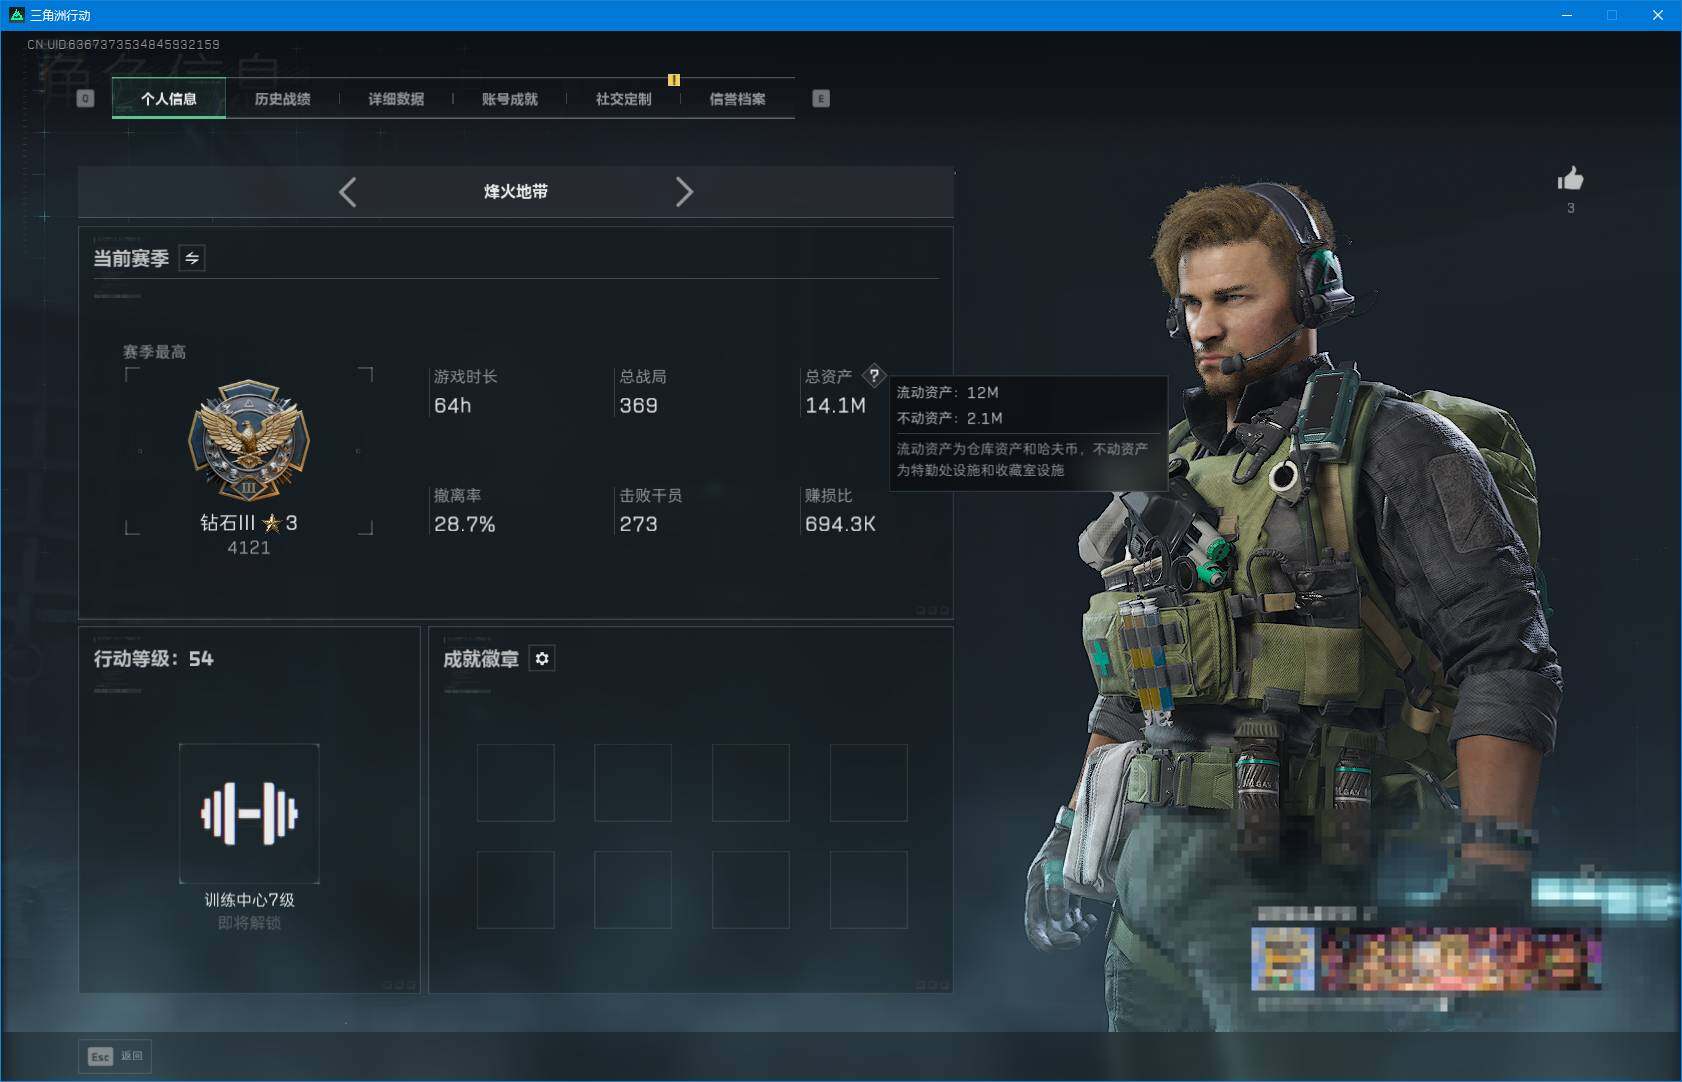Click the 即将解锁 text
Viewport: 1682px width, 1082px height.
(249, 923)
